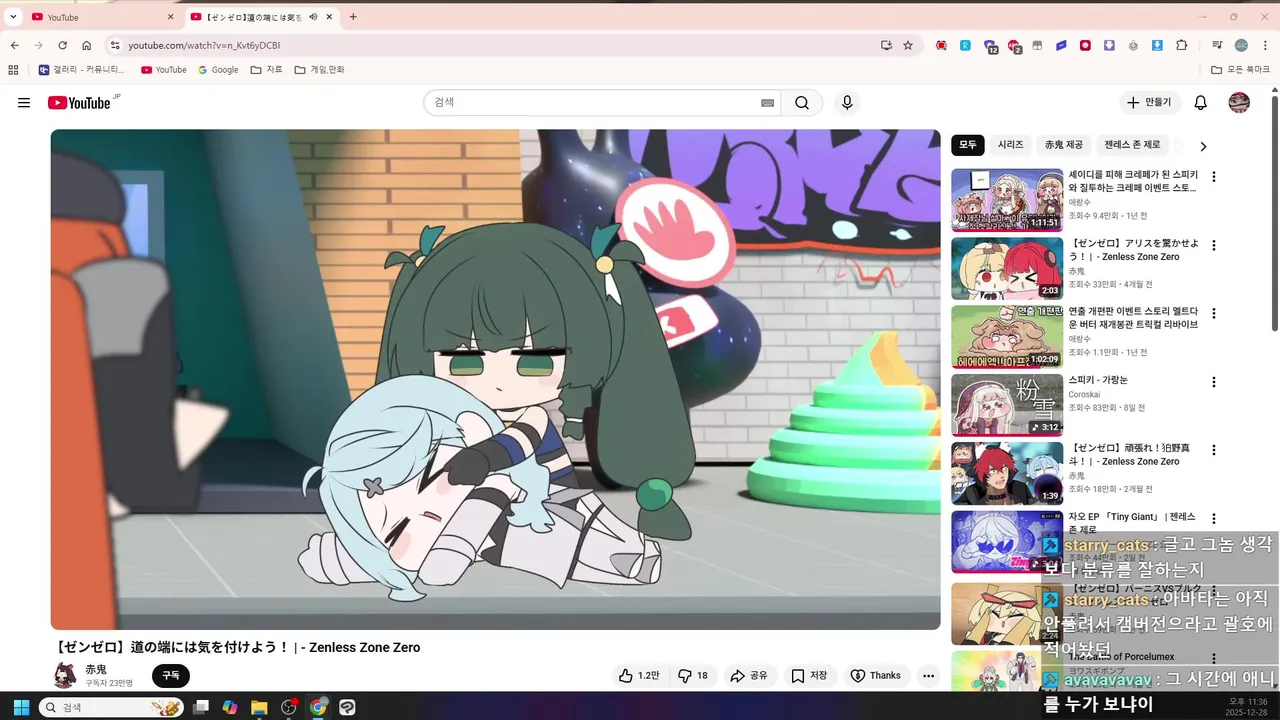This screenshot has height=720, width=1280.
Task: Click in the YouTube 검색 search field
Action: coord(595,103)
